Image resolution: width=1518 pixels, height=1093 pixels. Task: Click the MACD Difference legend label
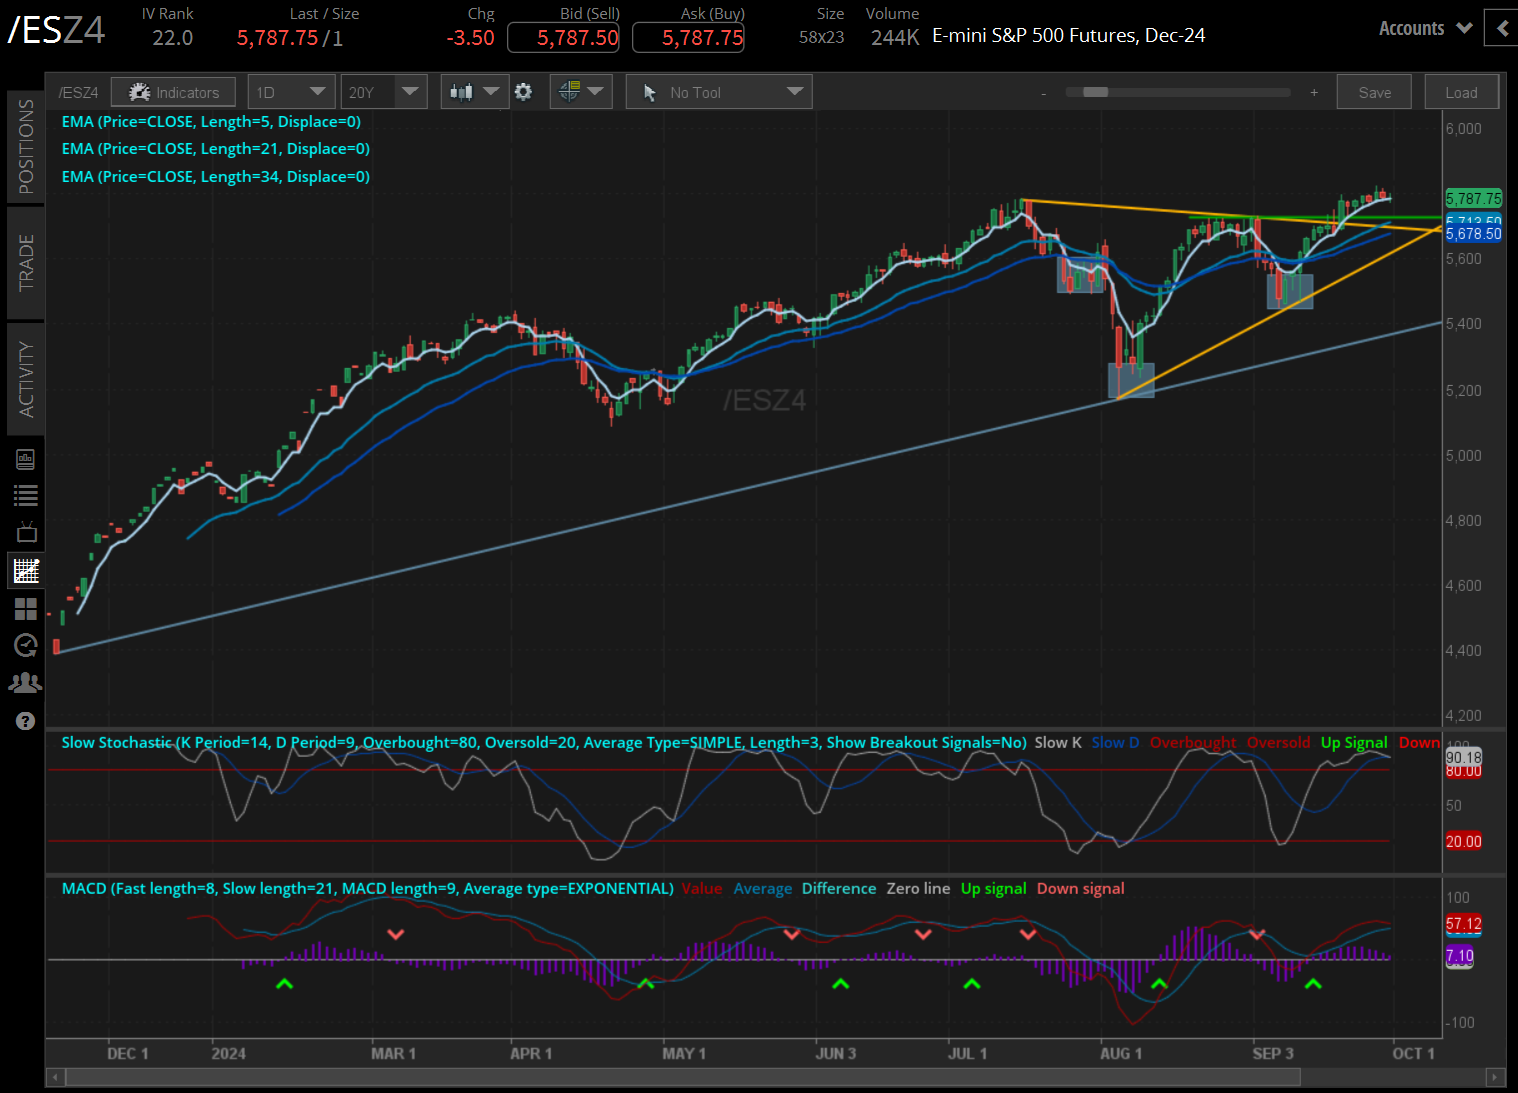coord(839,888)
